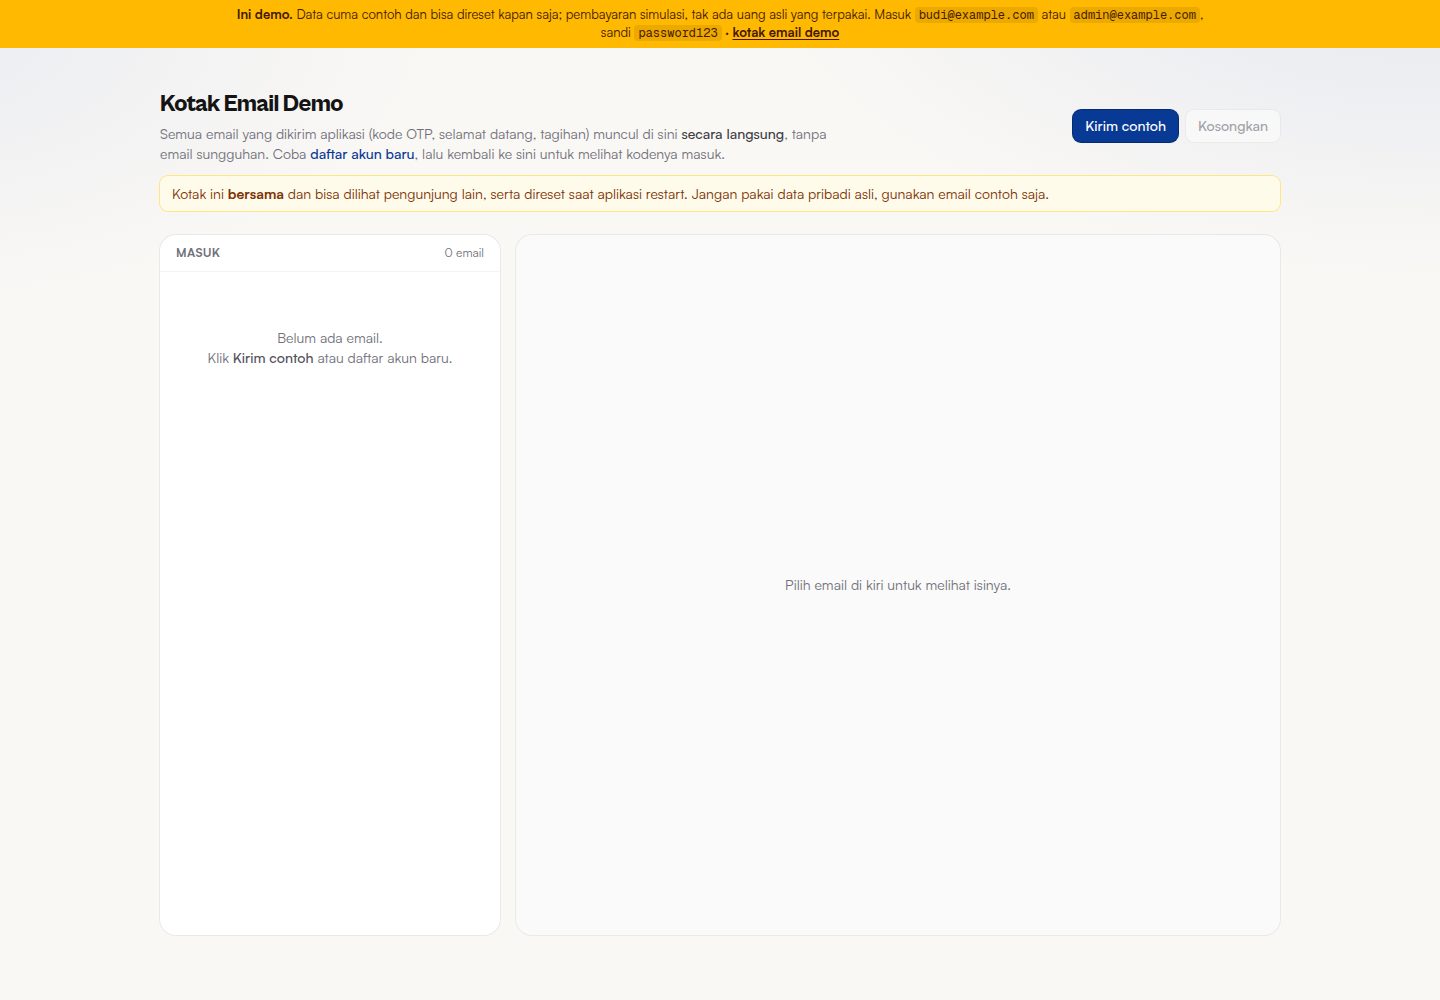1440x1000 pixels.
Task: Open the daftar akun baru link
Action: click(x=362, y=154)
